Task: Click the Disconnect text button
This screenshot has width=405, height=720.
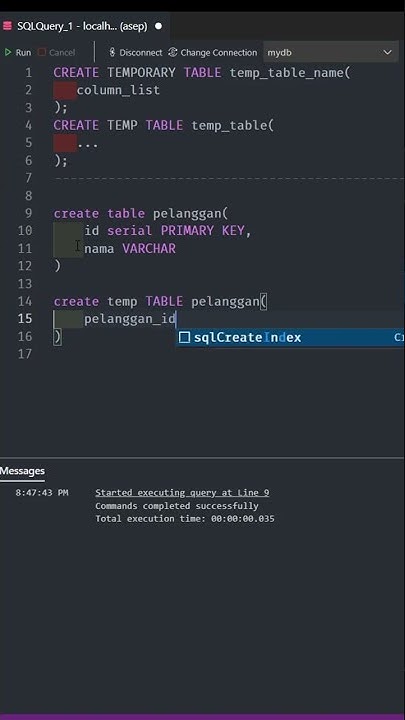Action: tap(141, 52)
